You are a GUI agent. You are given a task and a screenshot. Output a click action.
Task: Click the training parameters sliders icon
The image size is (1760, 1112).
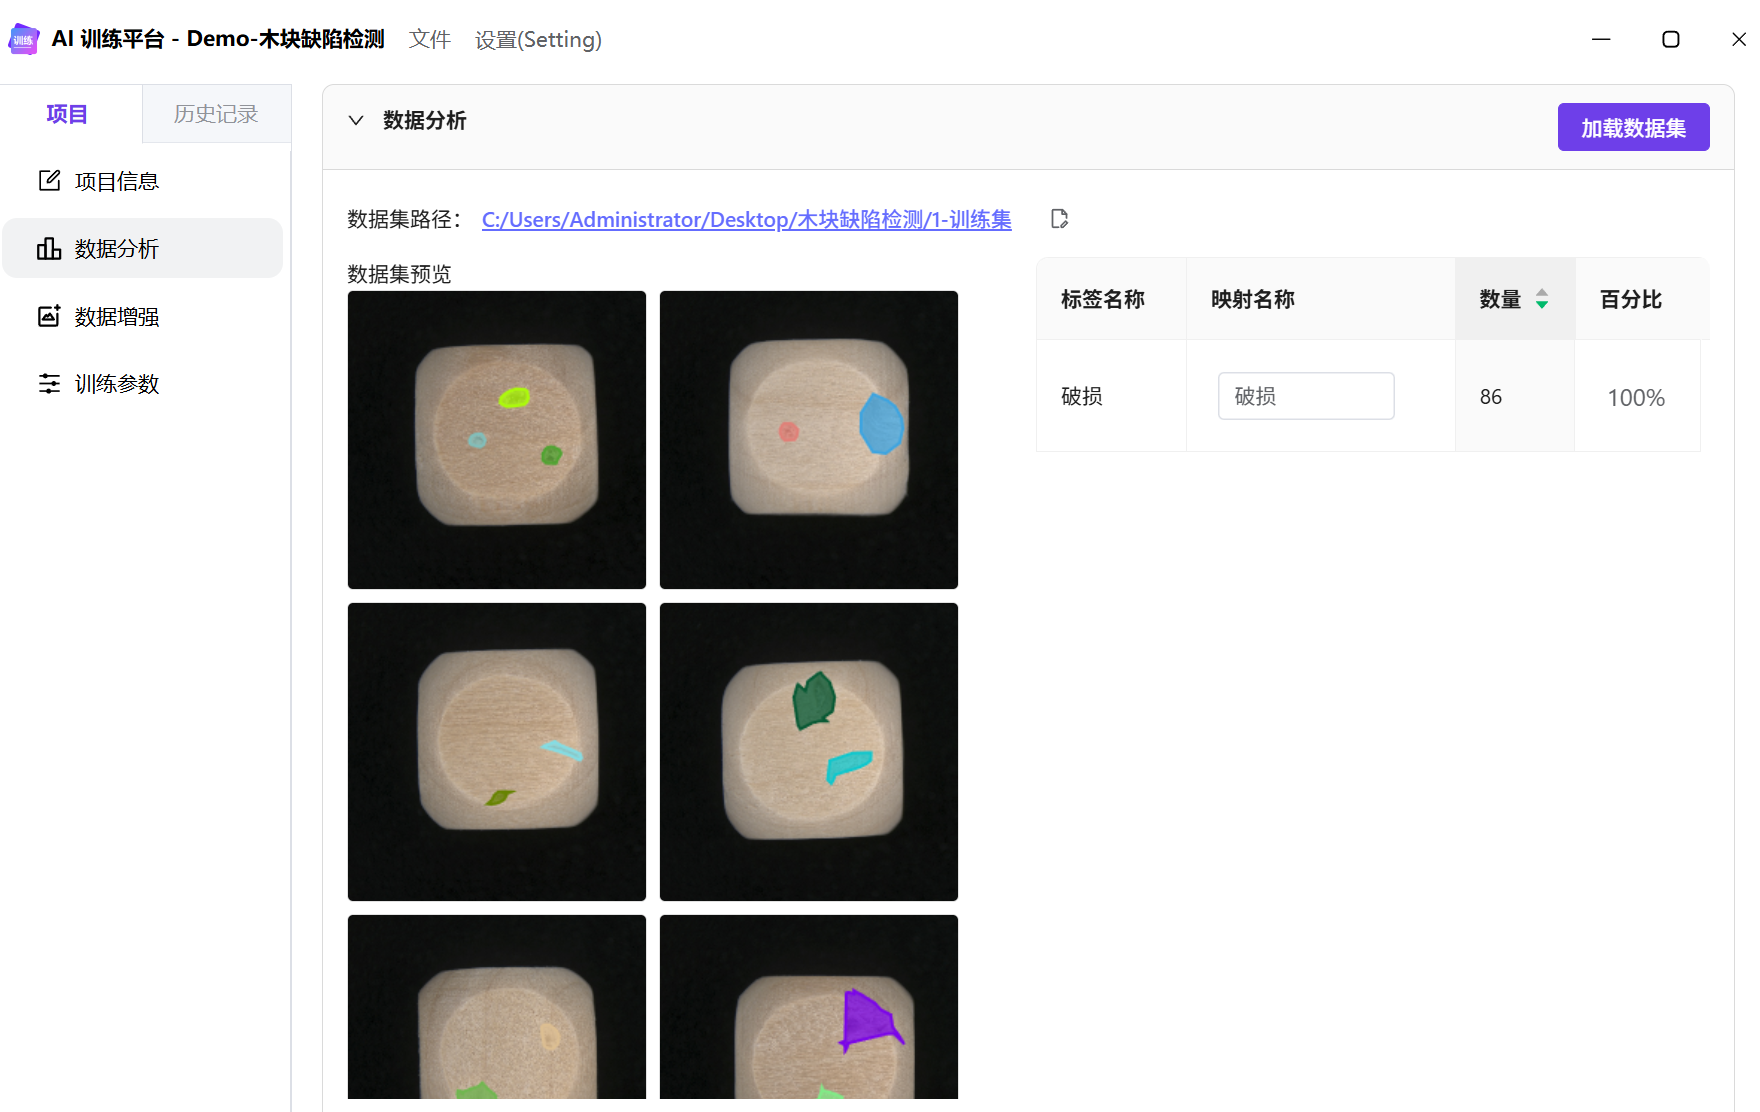click(49, 384)
